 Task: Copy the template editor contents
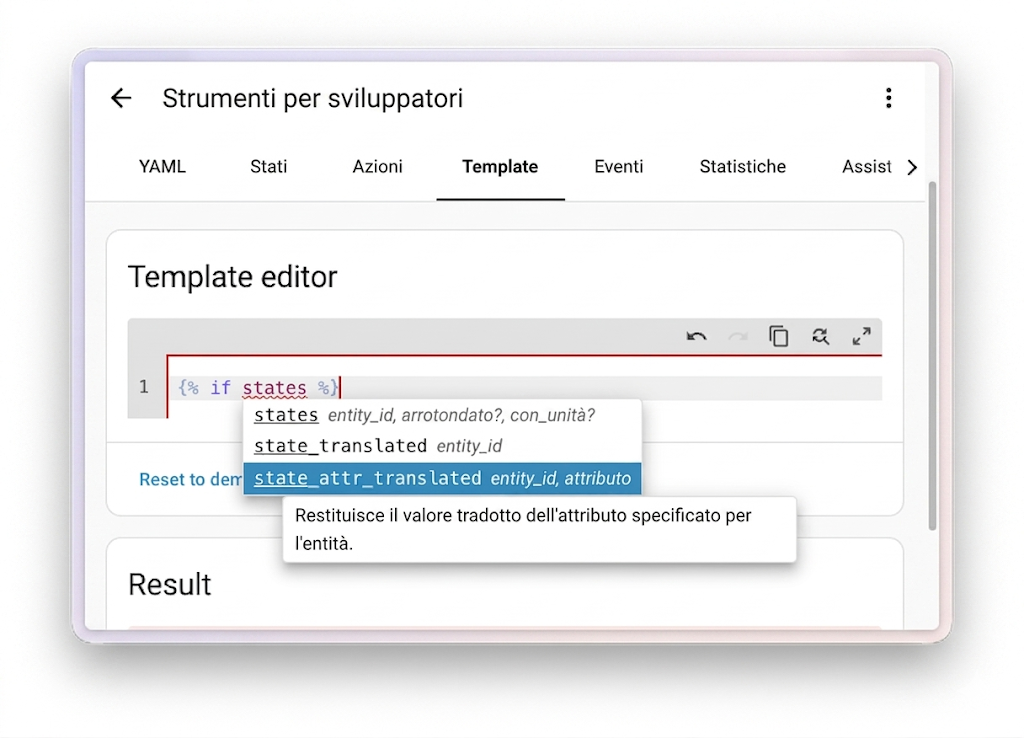(778, 336)
